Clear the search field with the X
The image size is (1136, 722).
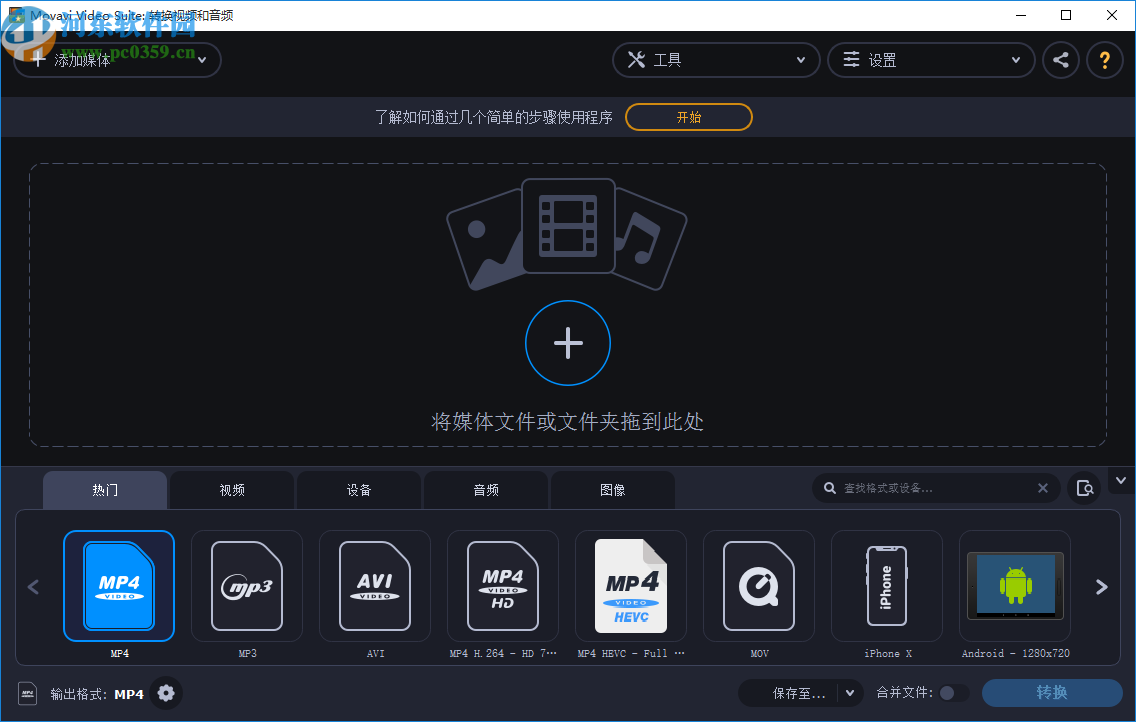tap(1043, 487)
